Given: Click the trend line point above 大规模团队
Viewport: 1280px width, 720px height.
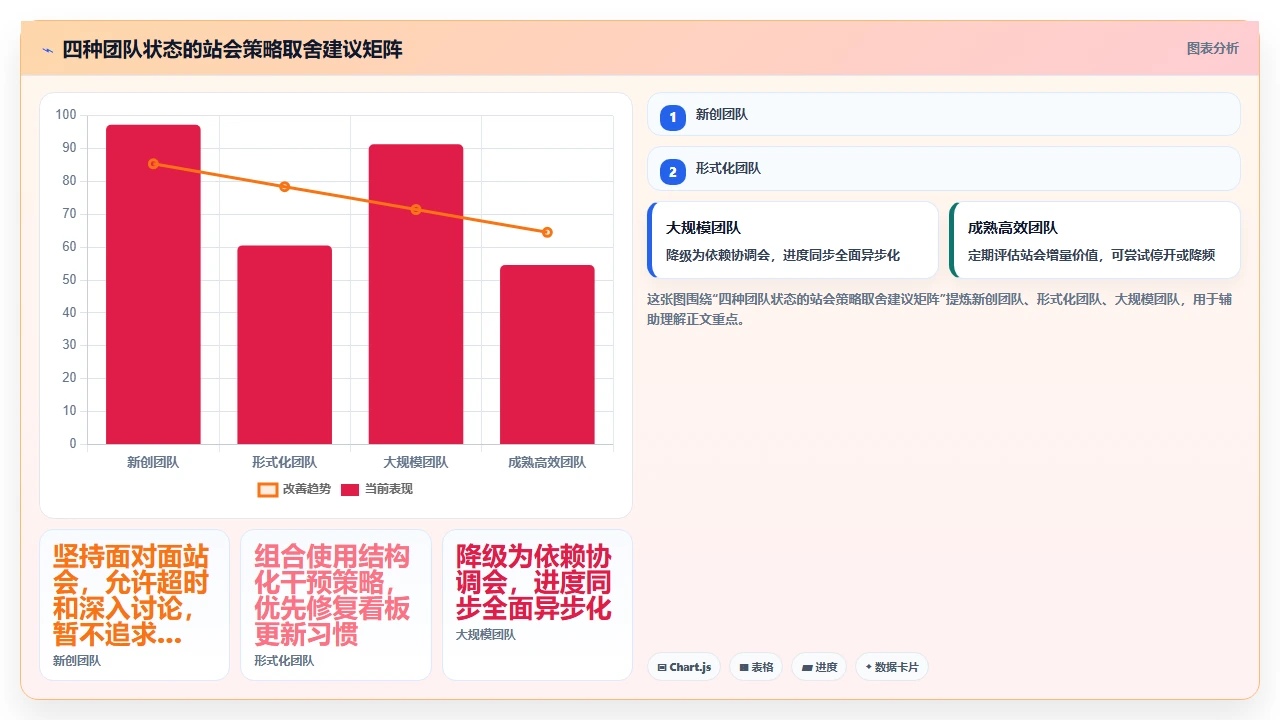Looking at the screenshot, I should click(416, 209).
